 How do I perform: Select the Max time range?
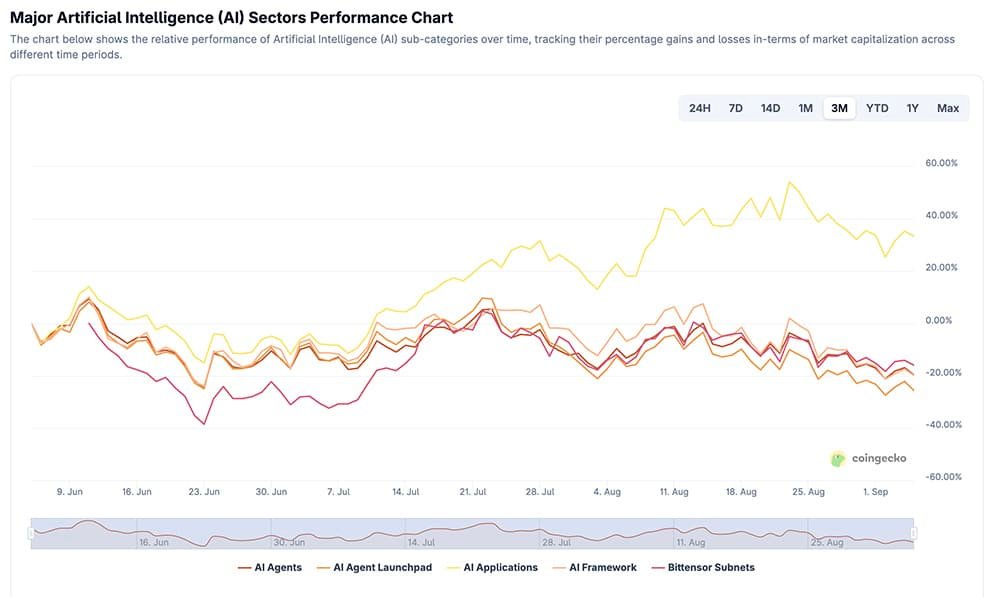click(x=948, y=108)
